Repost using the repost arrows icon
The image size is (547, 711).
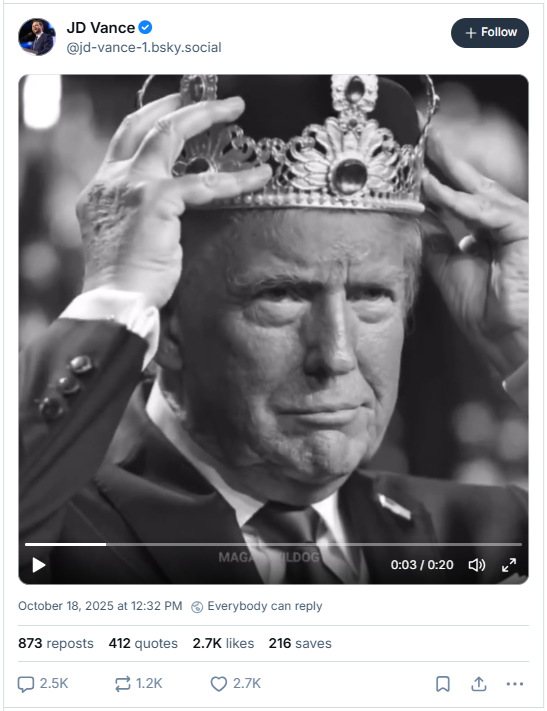pyautogui.click(x=122, y=684)
